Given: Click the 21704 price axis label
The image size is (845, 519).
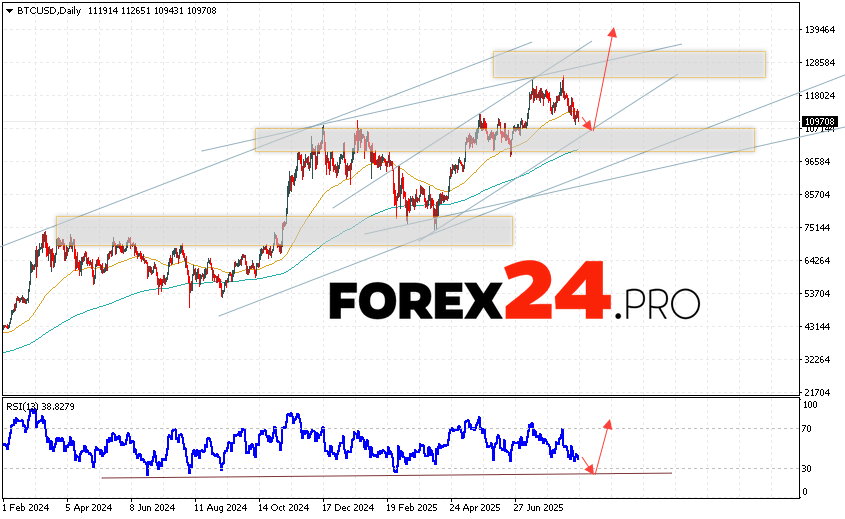Looking at the screenshot, I should tap(817, 392).
